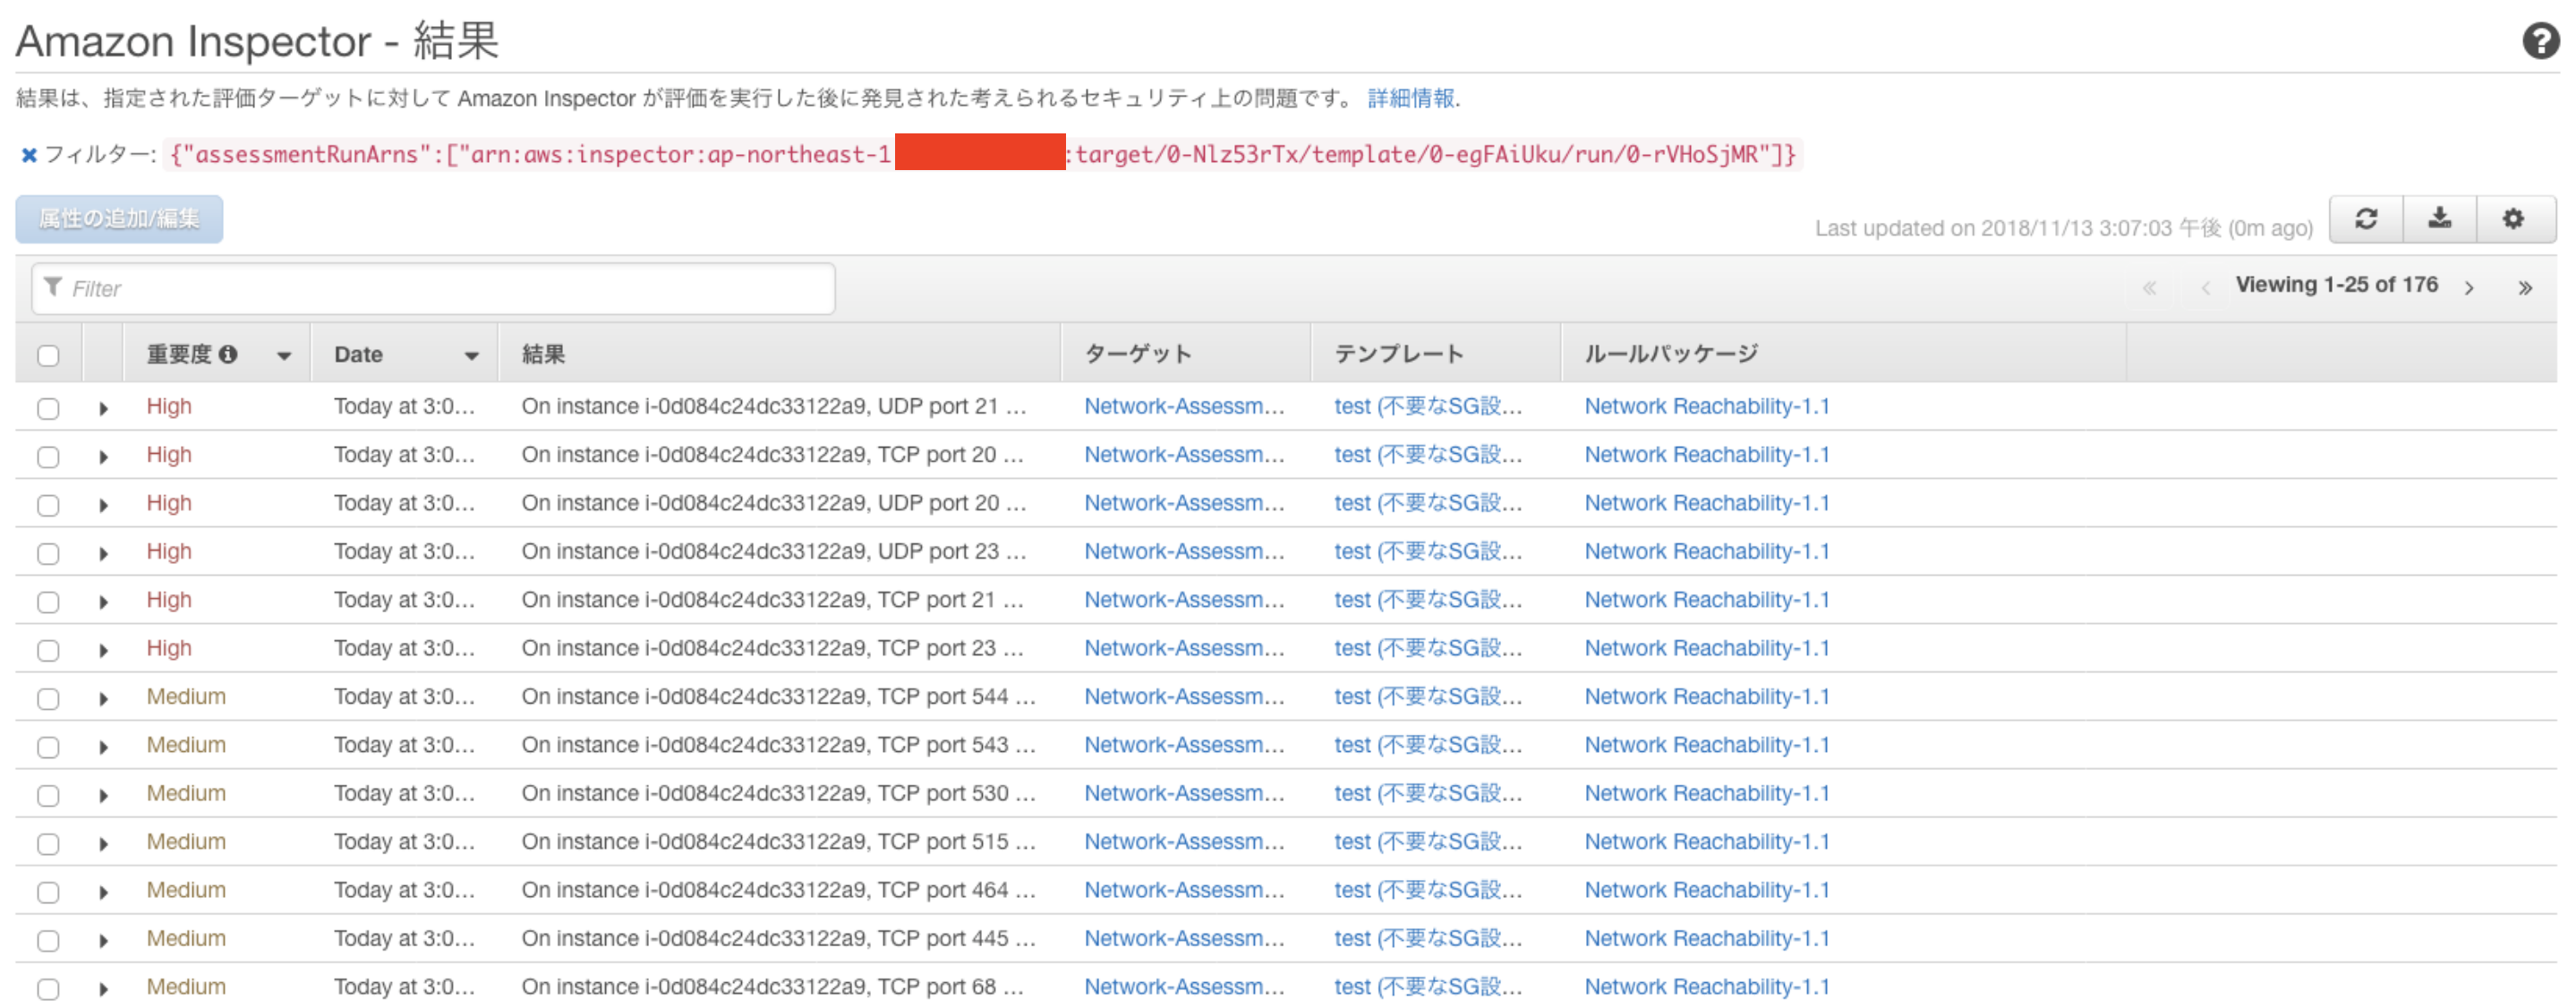Screen dimensions: 2576x1008
Task: Check the box for TCP port 530 finding
Action: [x=48, y=795]
